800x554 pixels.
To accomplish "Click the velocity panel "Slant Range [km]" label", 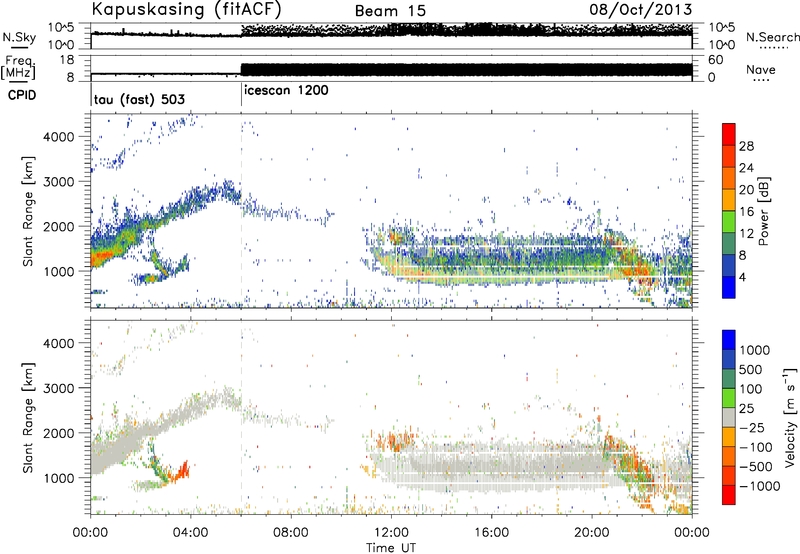I will (29, 417).
